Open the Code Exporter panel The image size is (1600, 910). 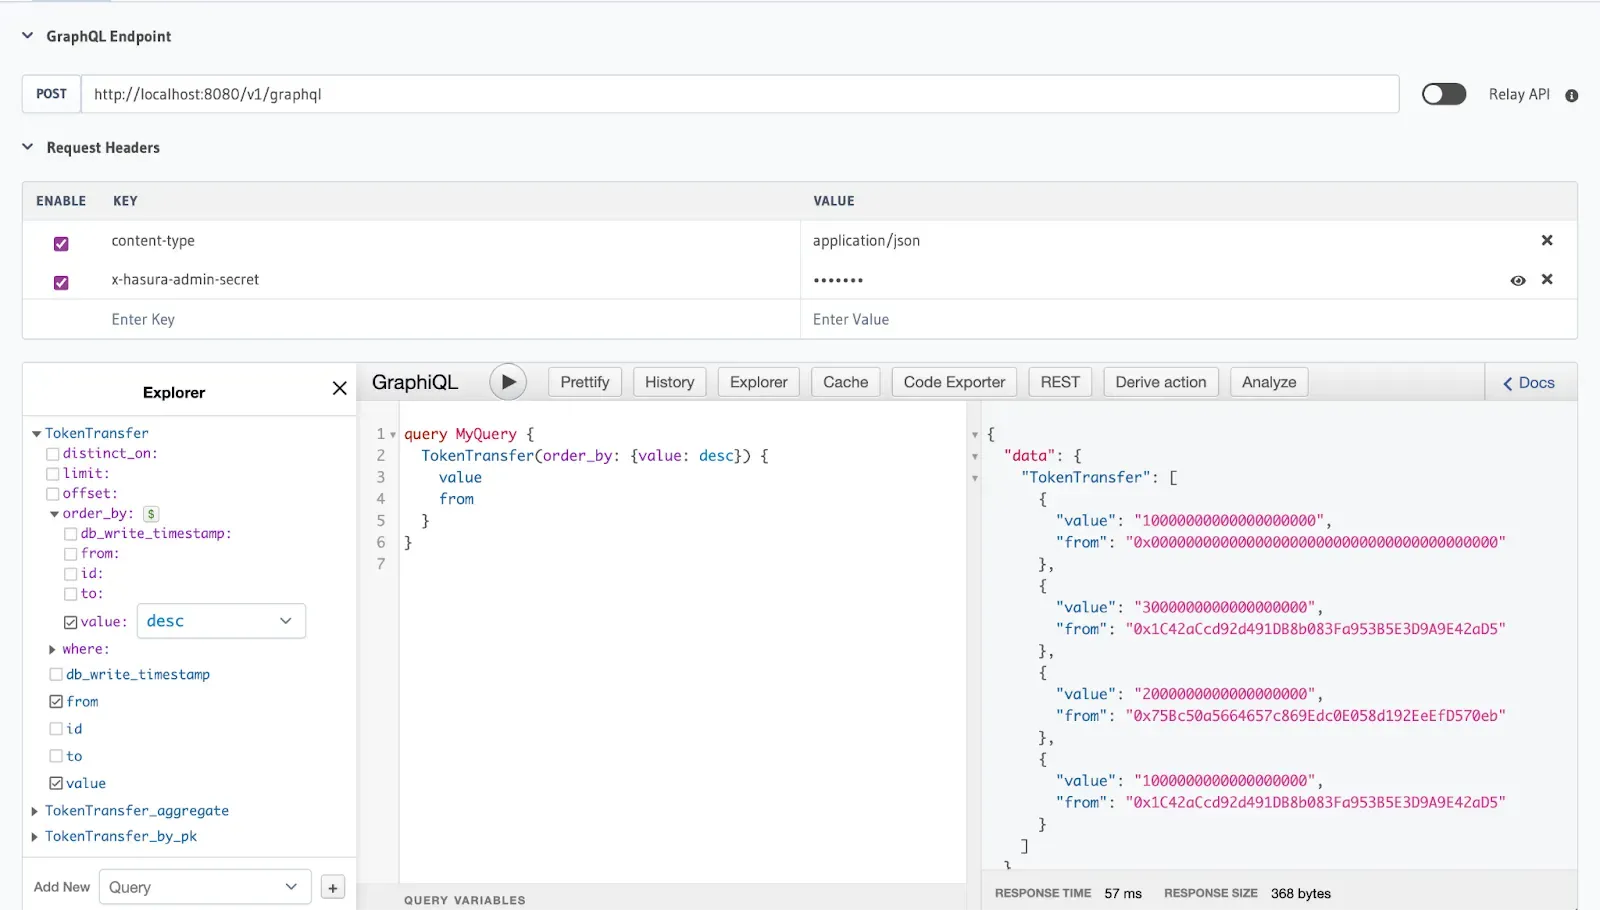[953, 382]
